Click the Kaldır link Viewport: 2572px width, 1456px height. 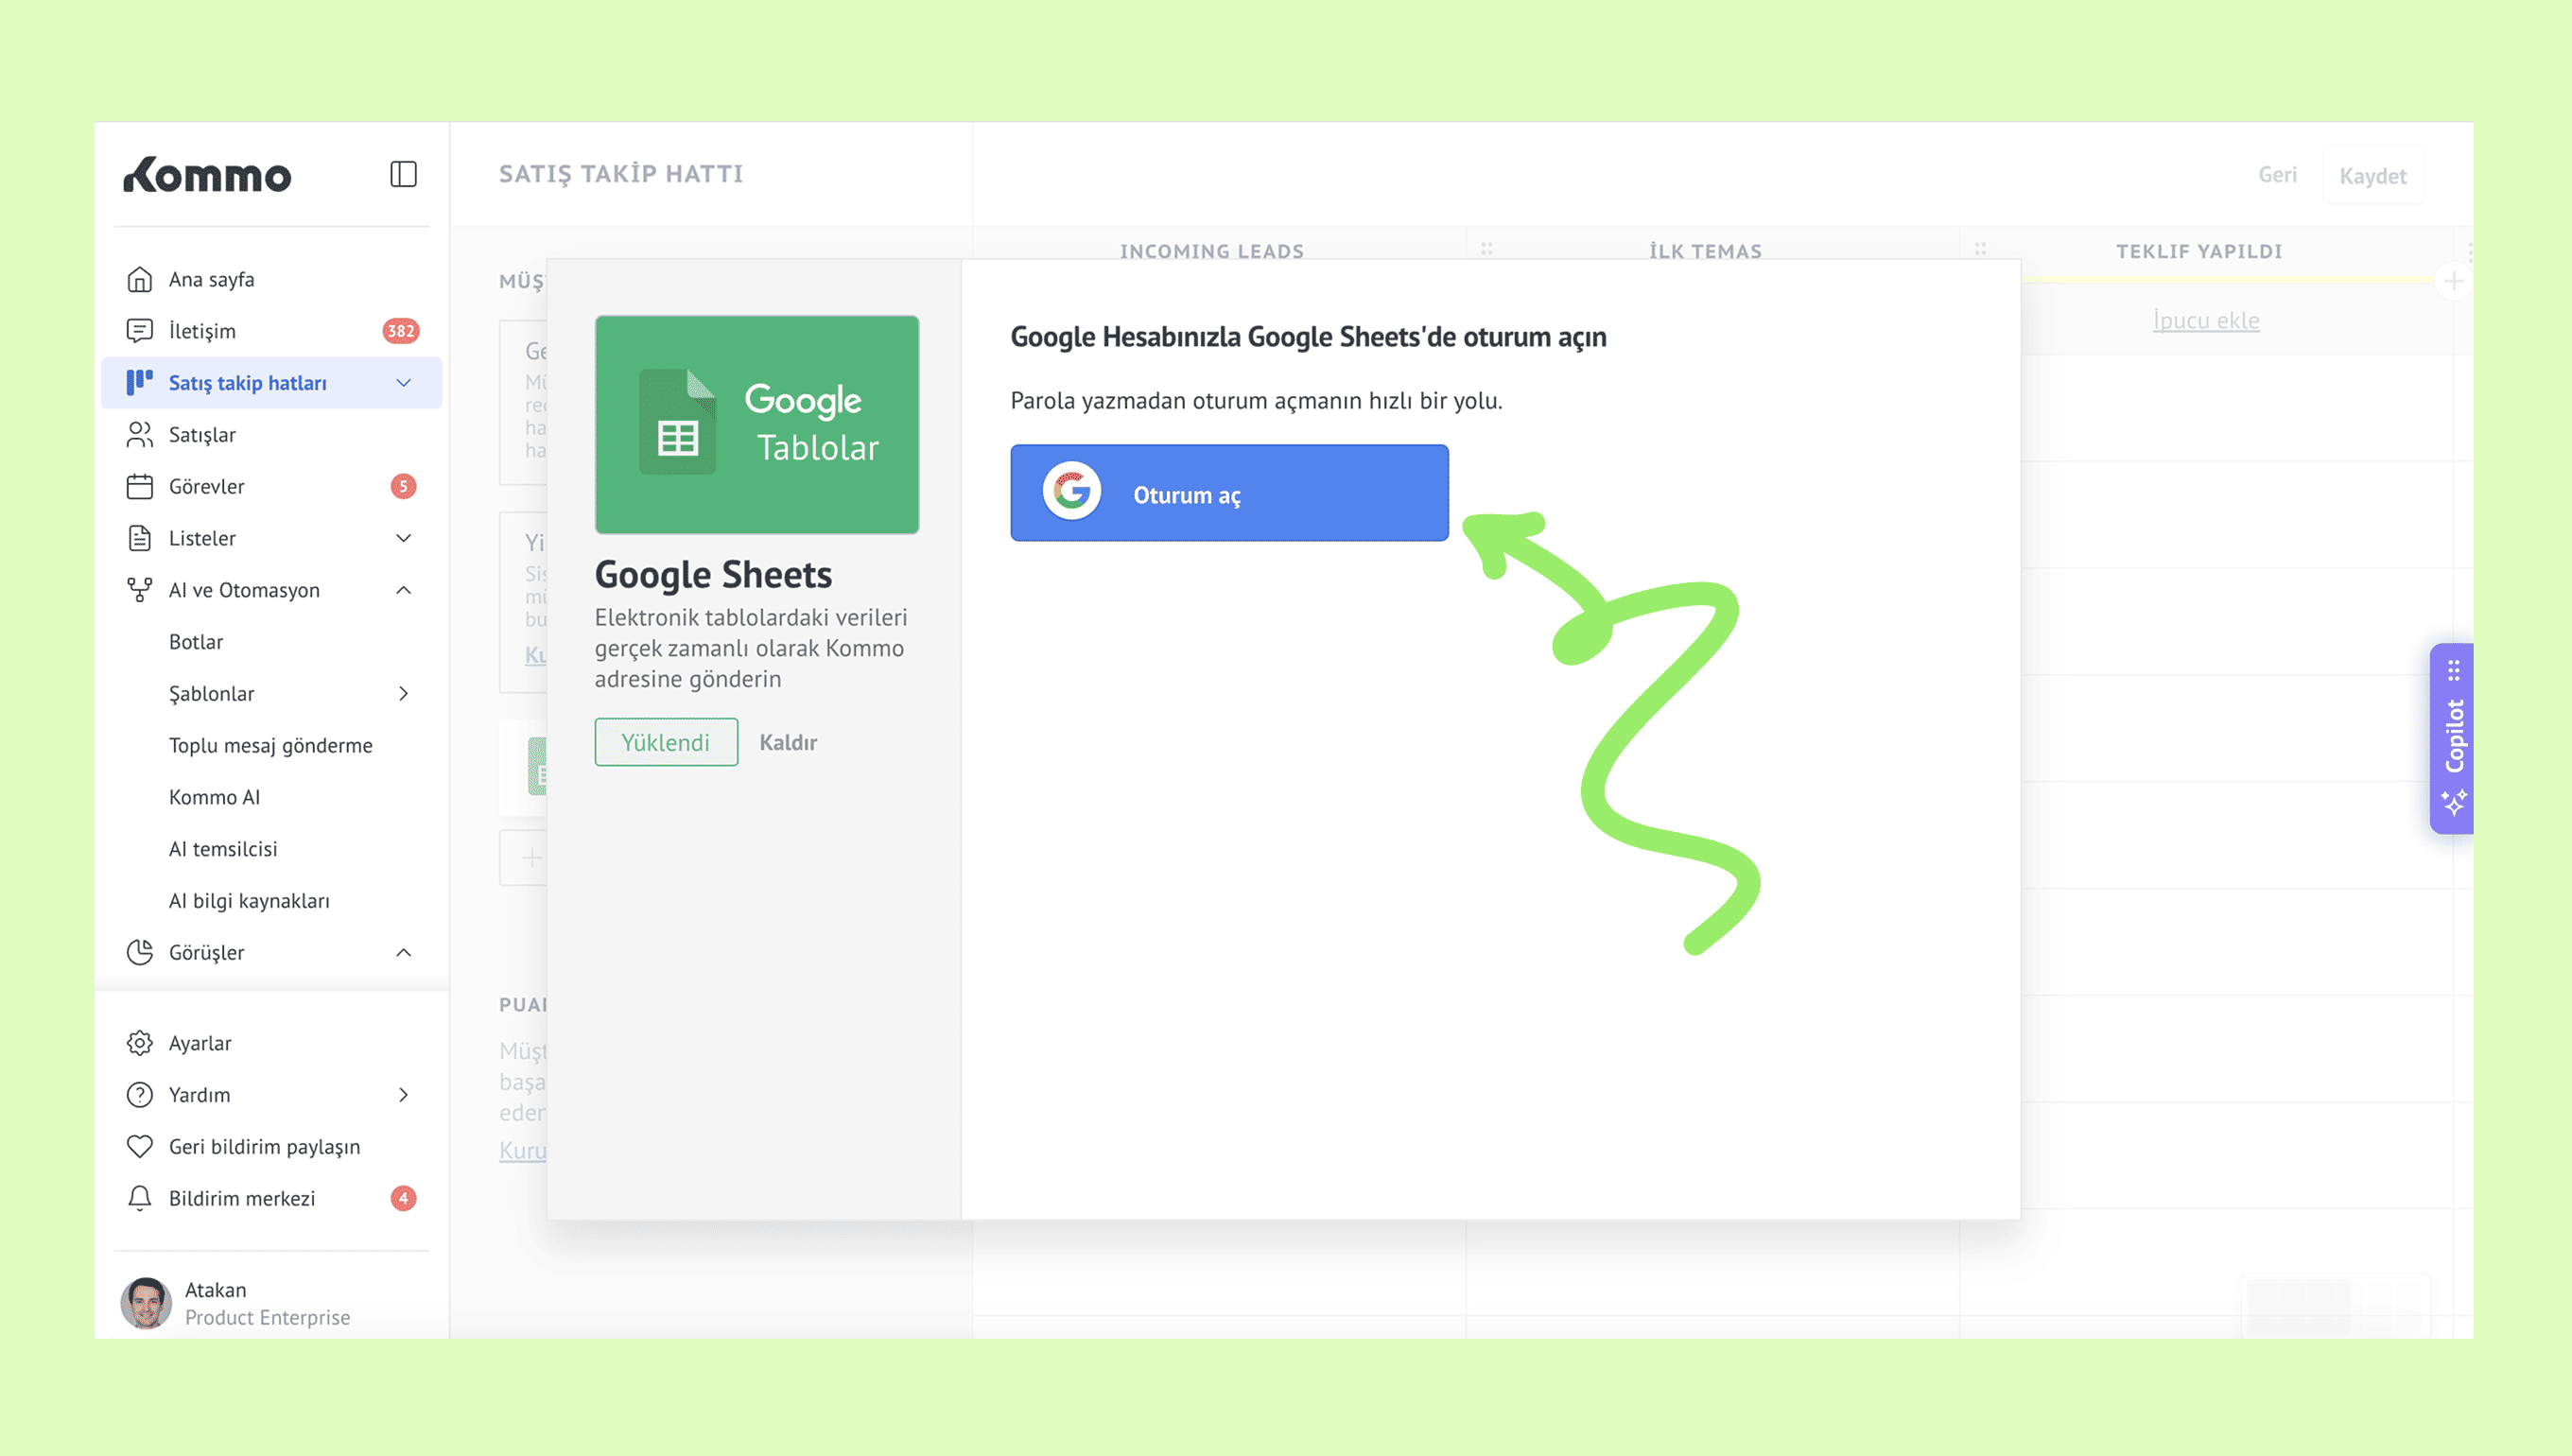pos(788,742)
